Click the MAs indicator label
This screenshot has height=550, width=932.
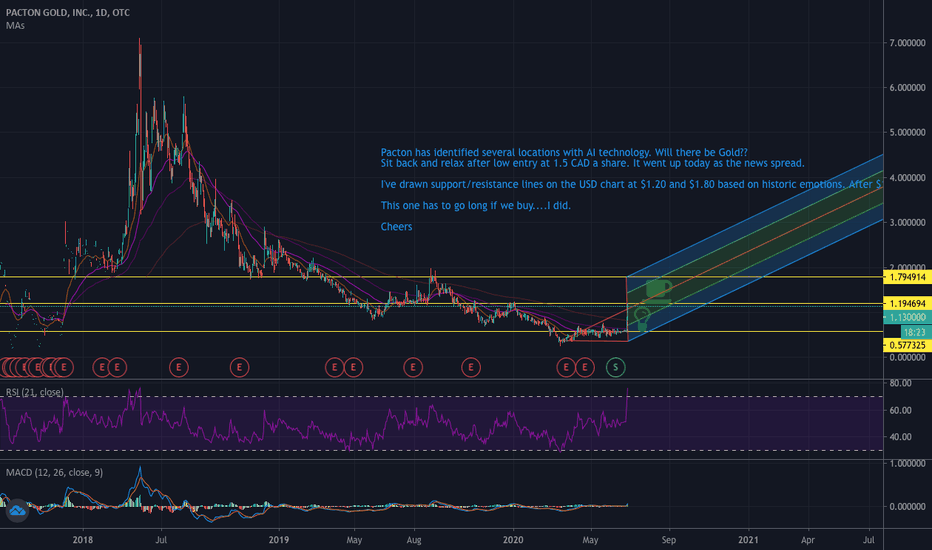pyautogui.click(x=15, y=26)
